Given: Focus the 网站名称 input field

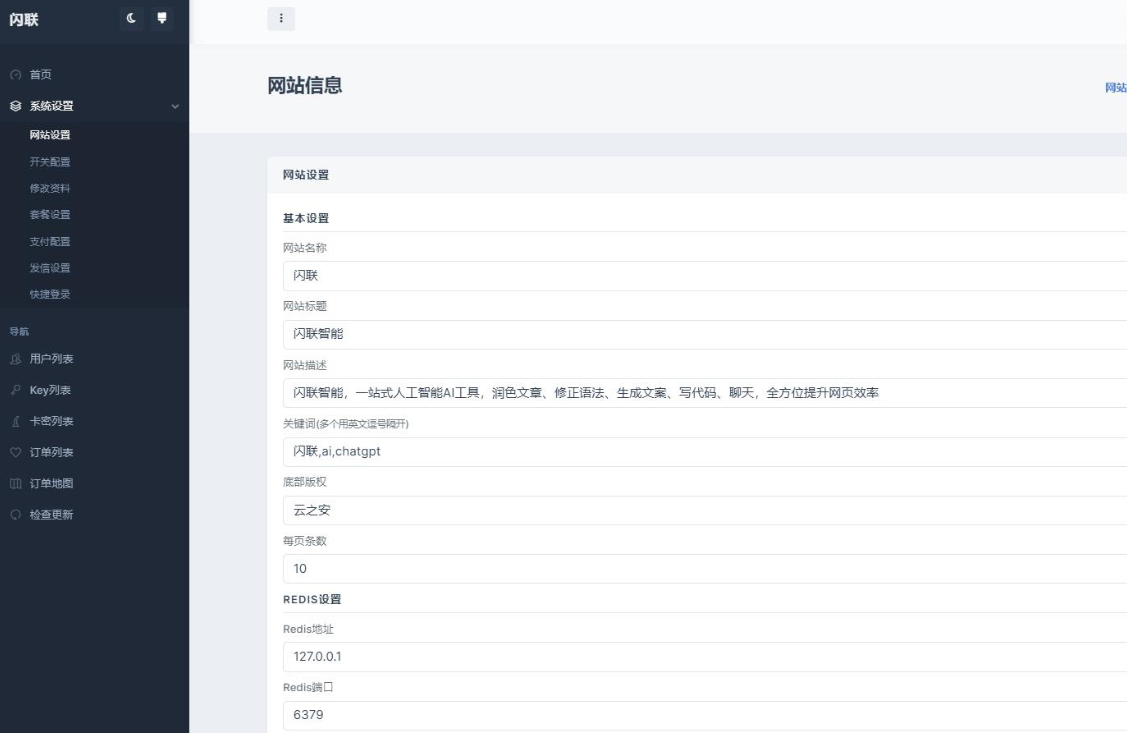Looking at the screenshot, I should tap(700, 276).
